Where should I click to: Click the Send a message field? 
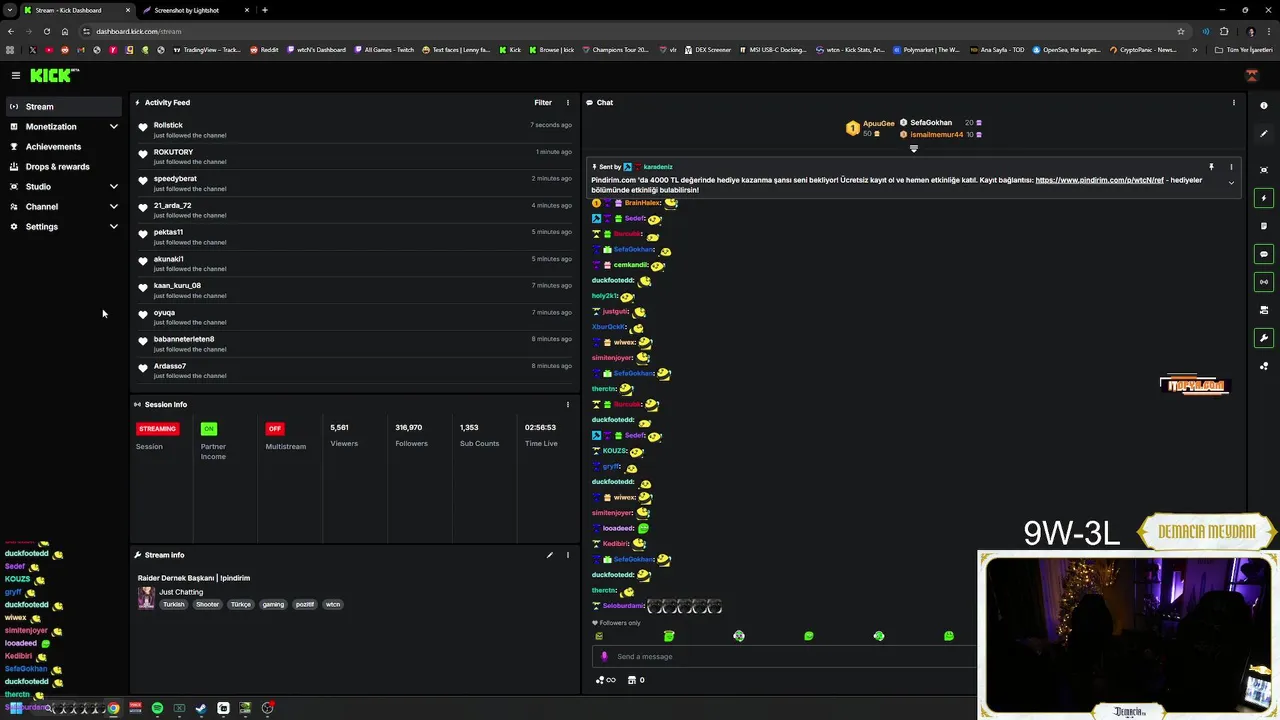787,656
